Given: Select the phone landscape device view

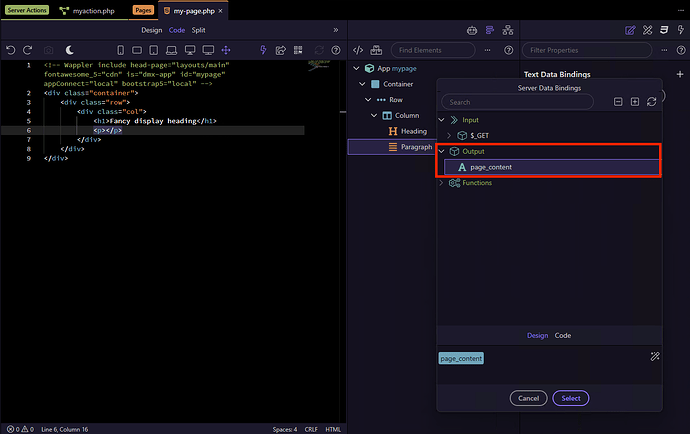Looking at the screenshot, I should [137, 50].
